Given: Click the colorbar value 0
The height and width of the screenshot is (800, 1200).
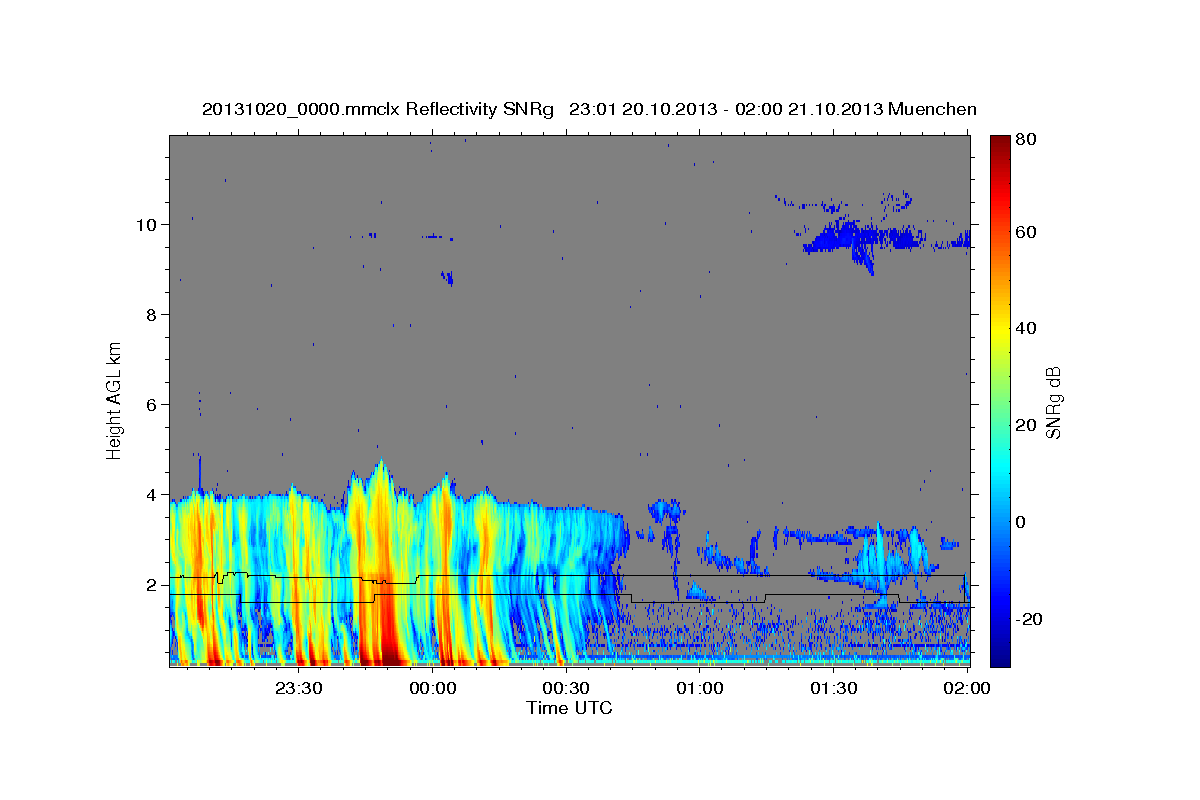Looking at the screenshot, I should tap(1022, 523).
